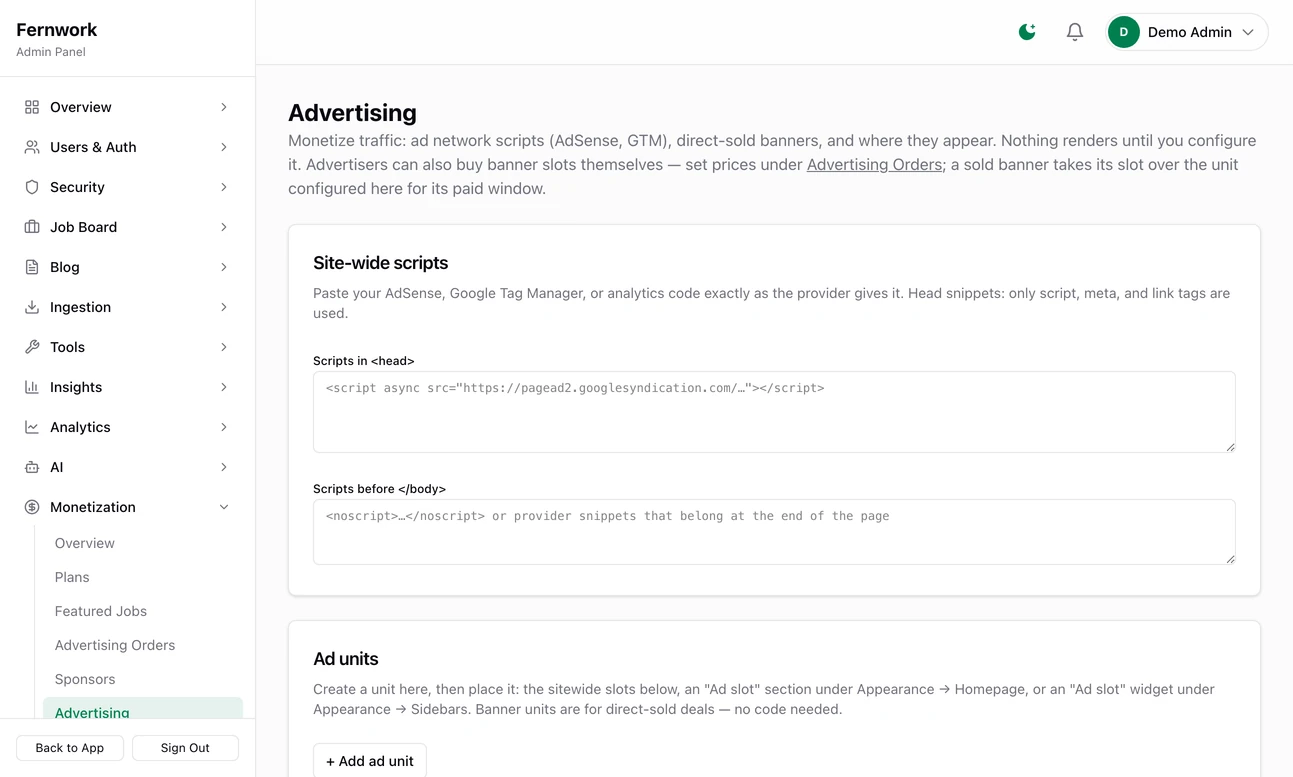The width and height of the screenshot is (1293, 777).
Task: Toggle dark mode with moon icon
Action: click(1027, 32)
